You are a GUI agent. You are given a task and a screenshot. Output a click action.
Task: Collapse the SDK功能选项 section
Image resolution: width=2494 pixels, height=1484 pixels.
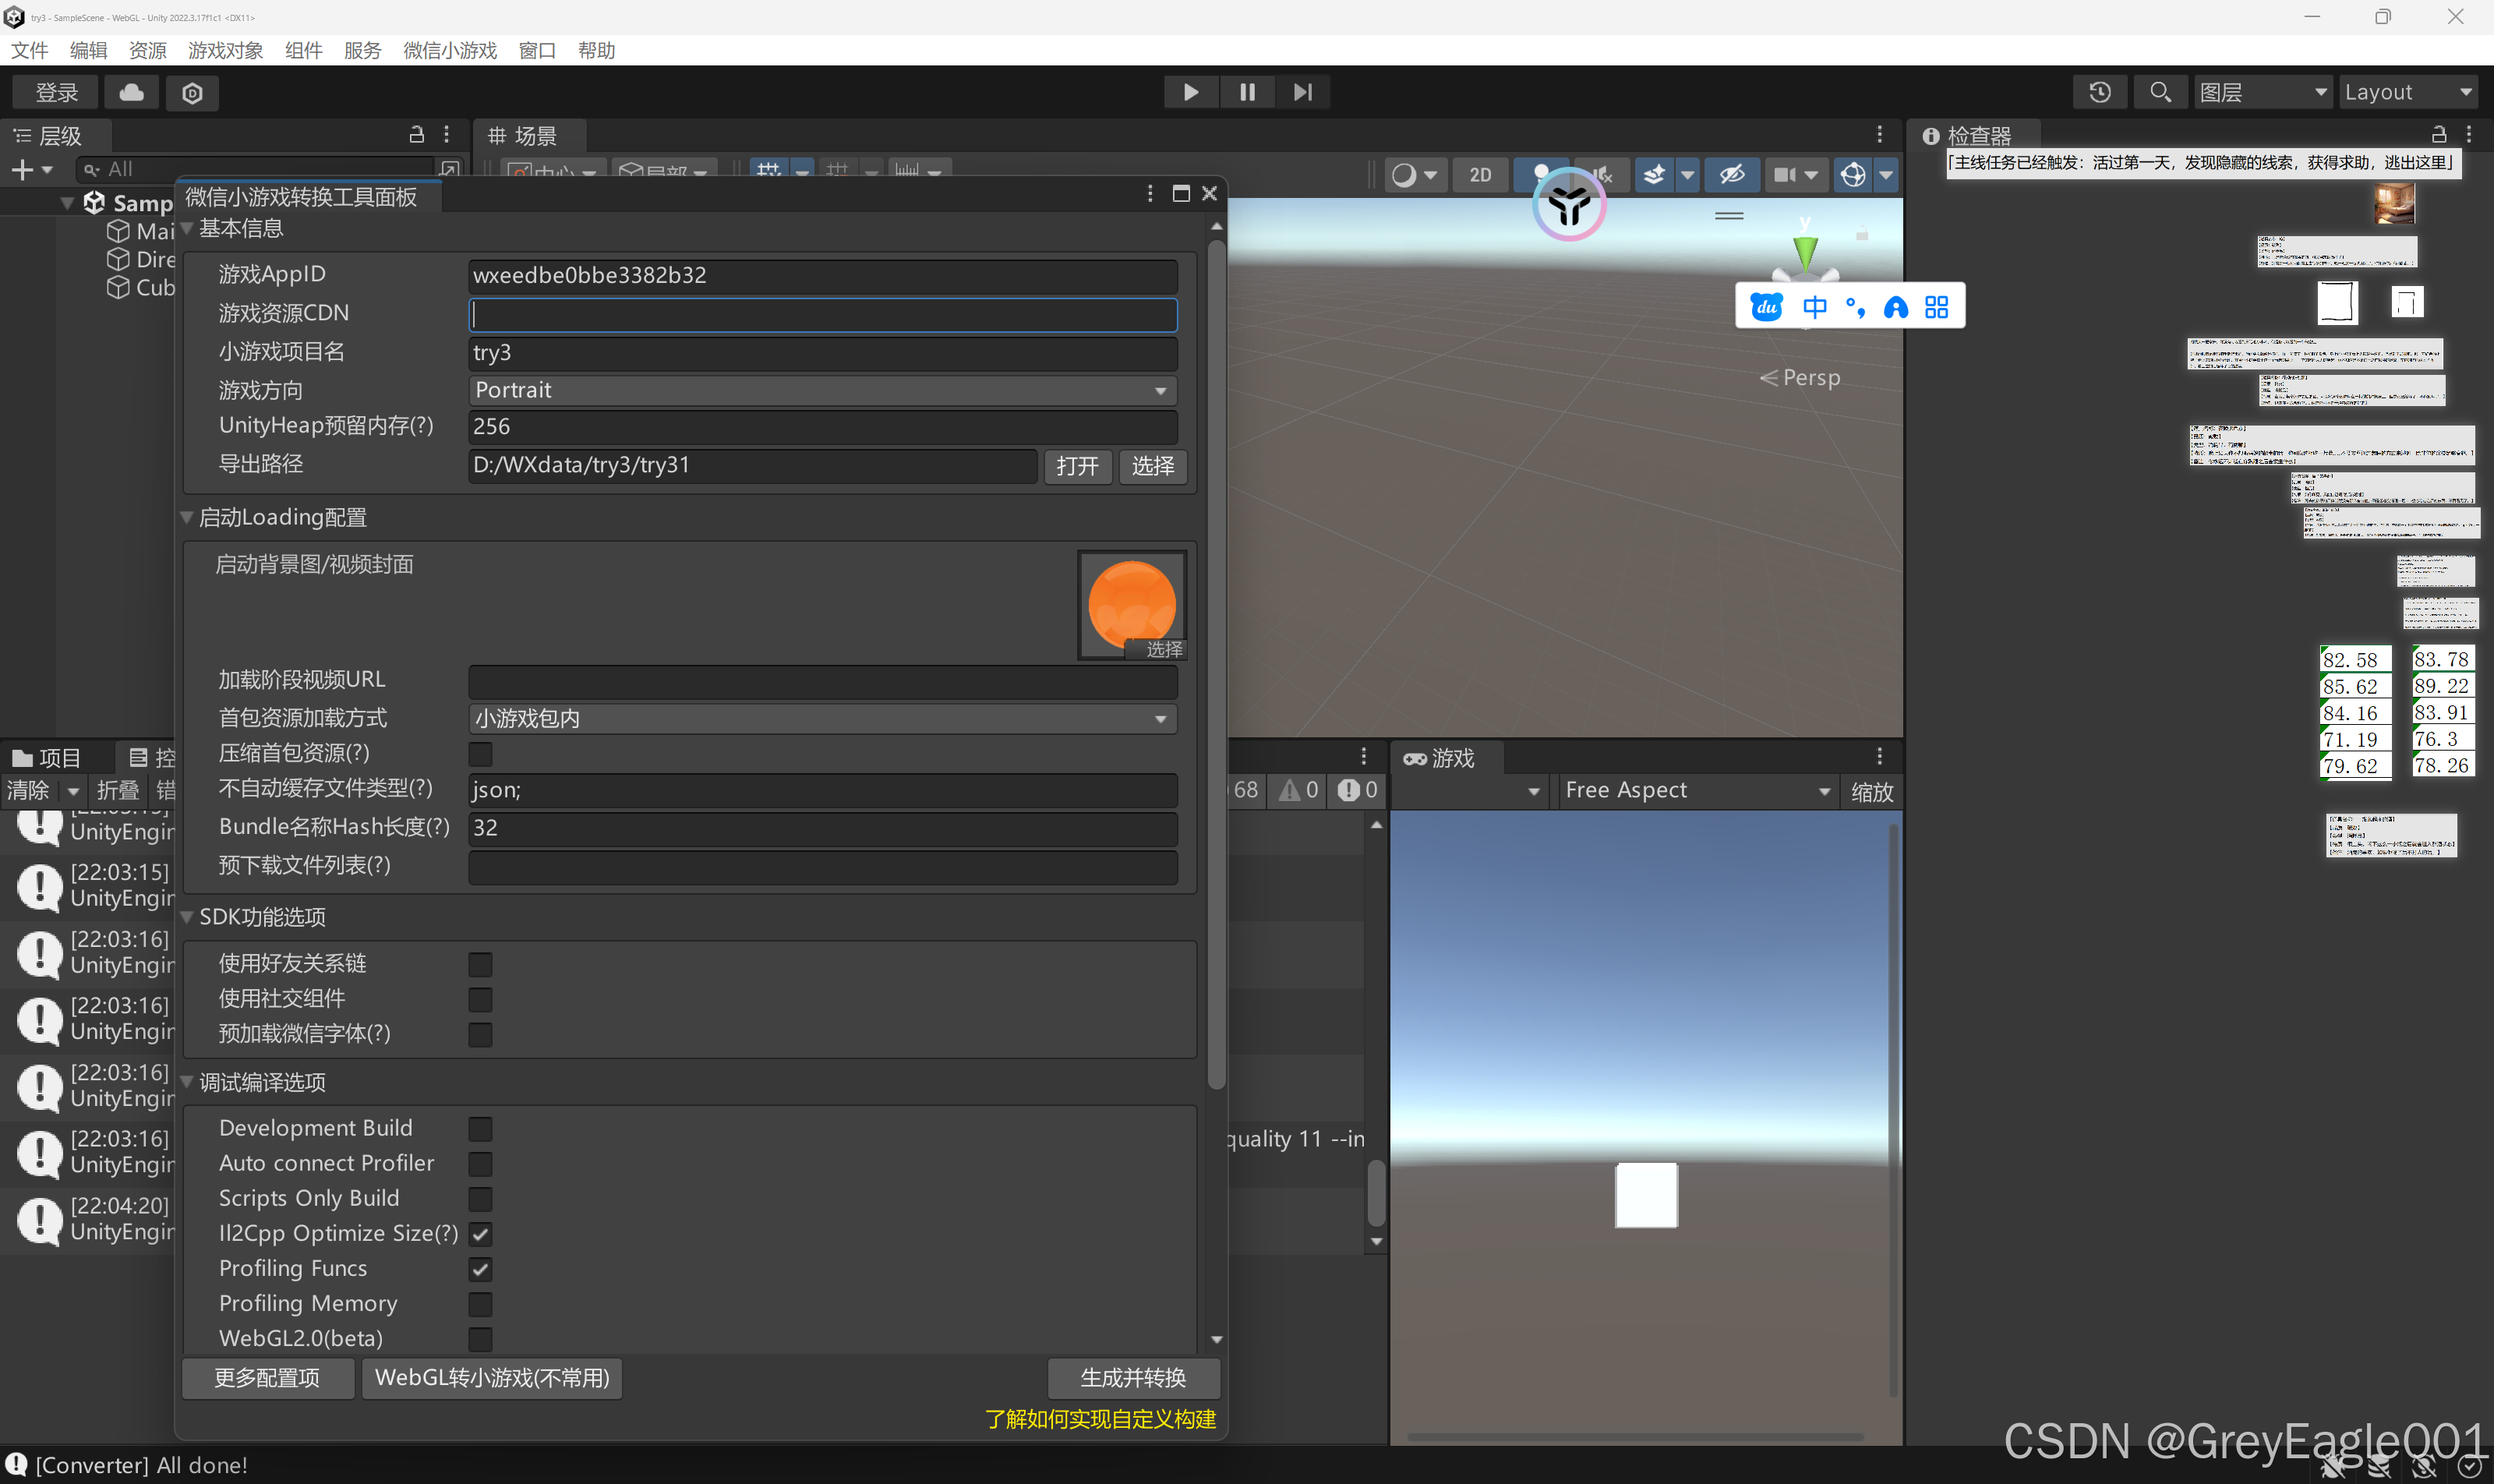187,917
